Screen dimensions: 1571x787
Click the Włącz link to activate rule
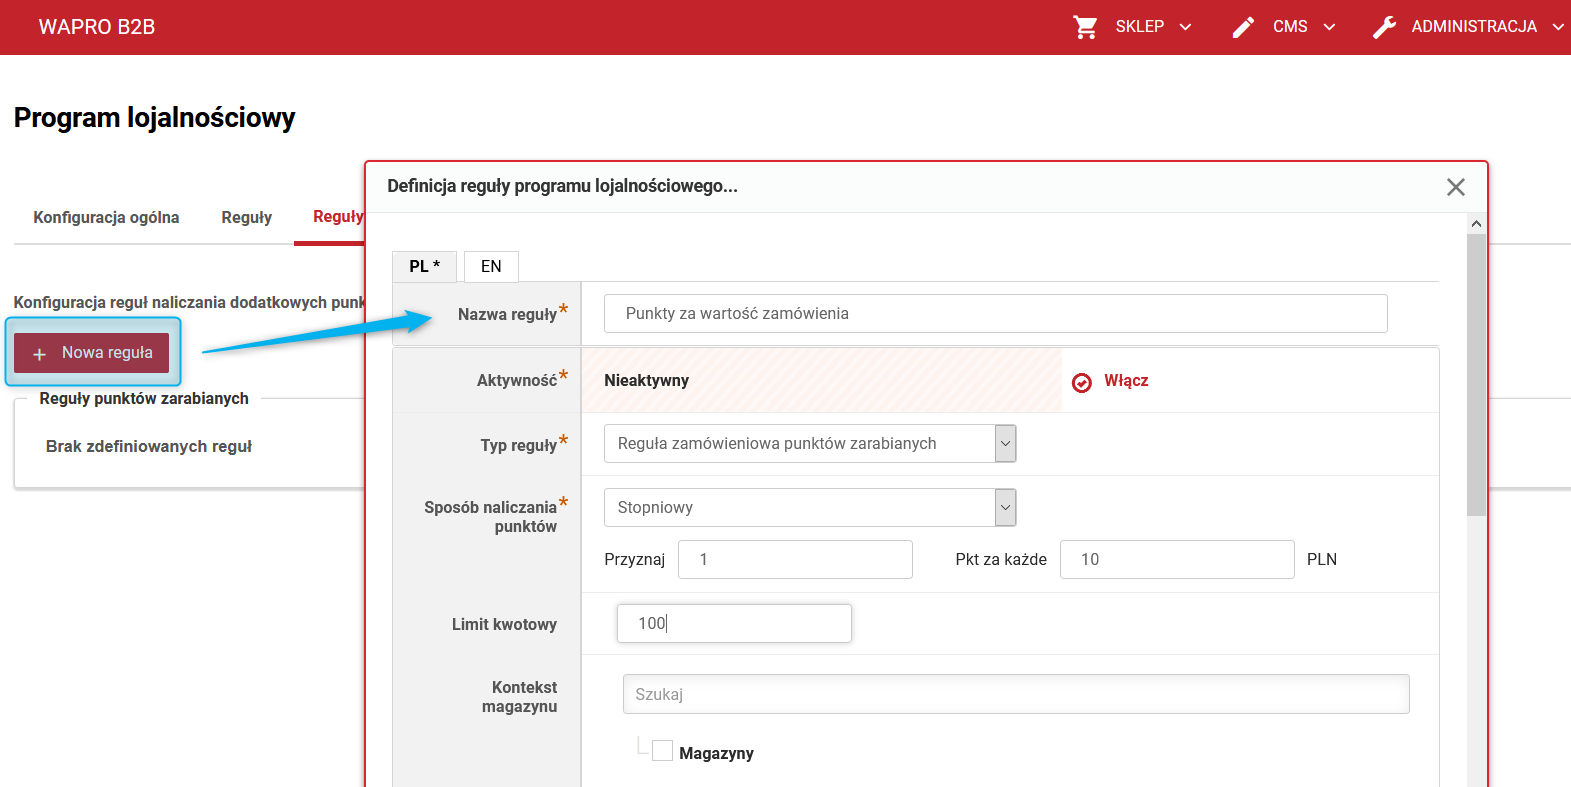pos(1126,381)
